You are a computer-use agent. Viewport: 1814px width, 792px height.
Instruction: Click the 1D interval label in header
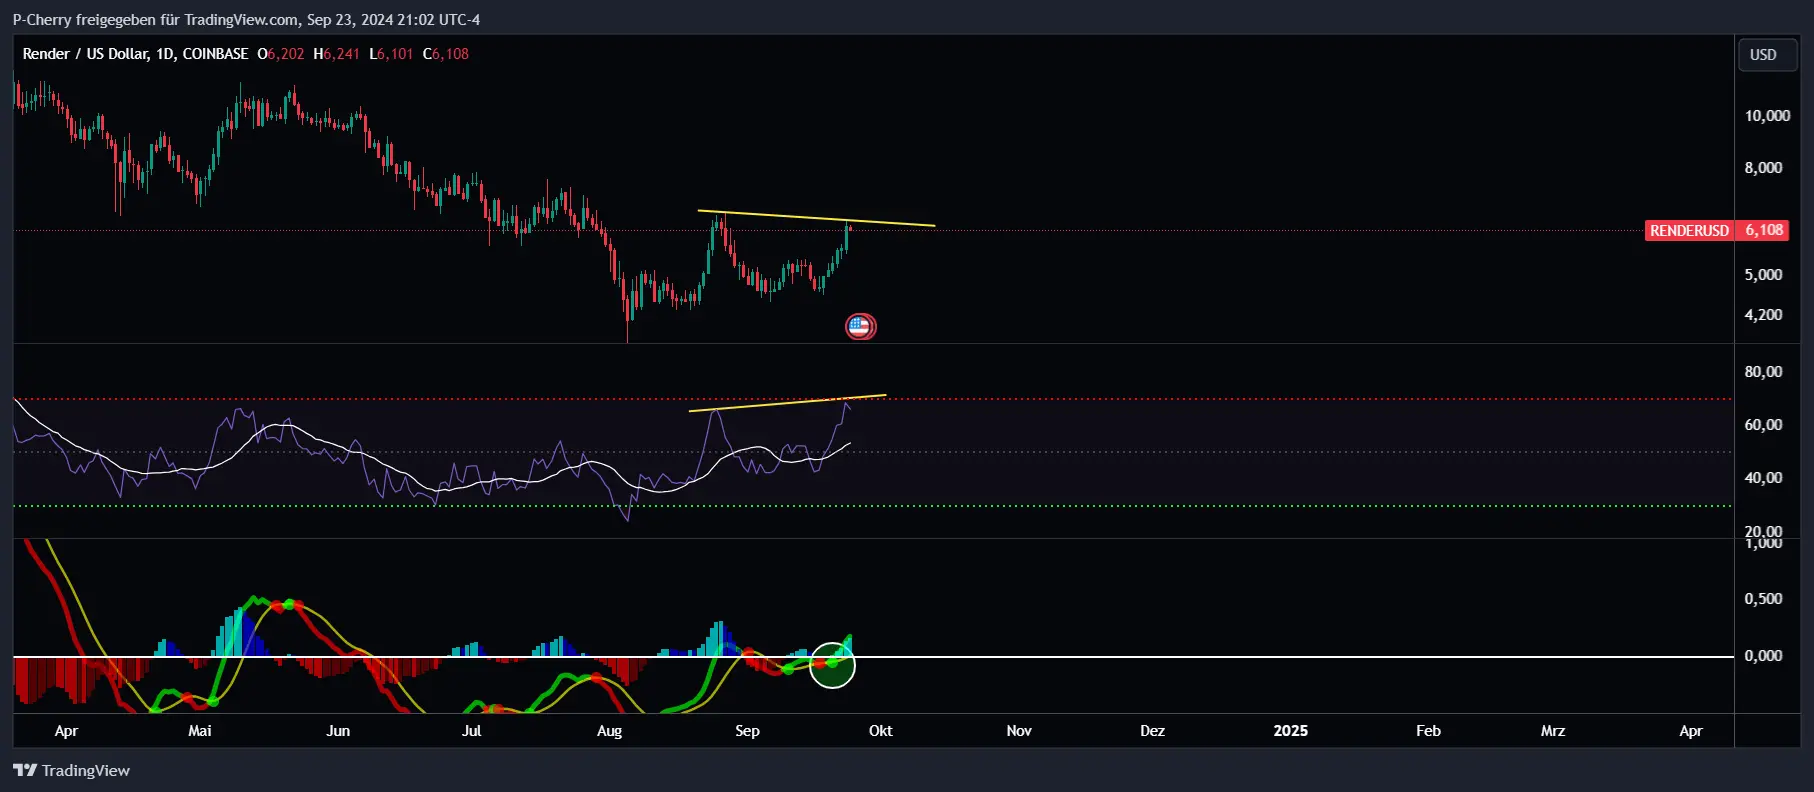pos(164,54)
